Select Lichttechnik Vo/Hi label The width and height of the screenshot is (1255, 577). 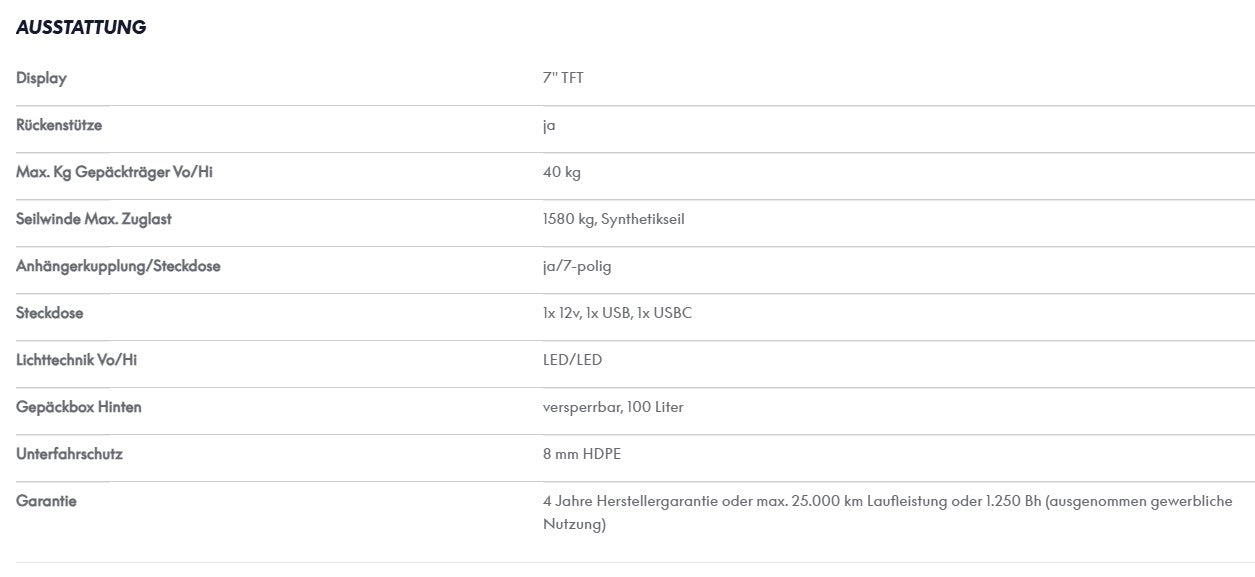click(x=76, y=360)
